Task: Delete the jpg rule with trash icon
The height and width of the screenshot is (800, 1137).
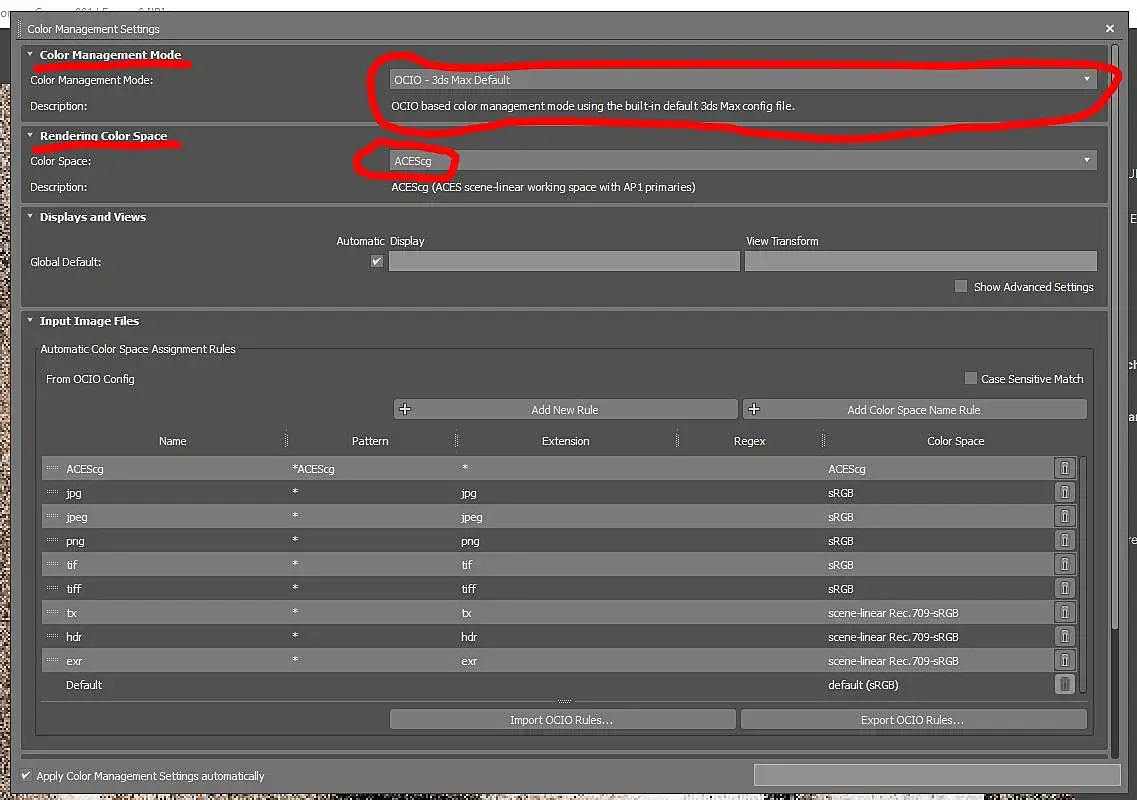Action: (x=1064, y=492)
